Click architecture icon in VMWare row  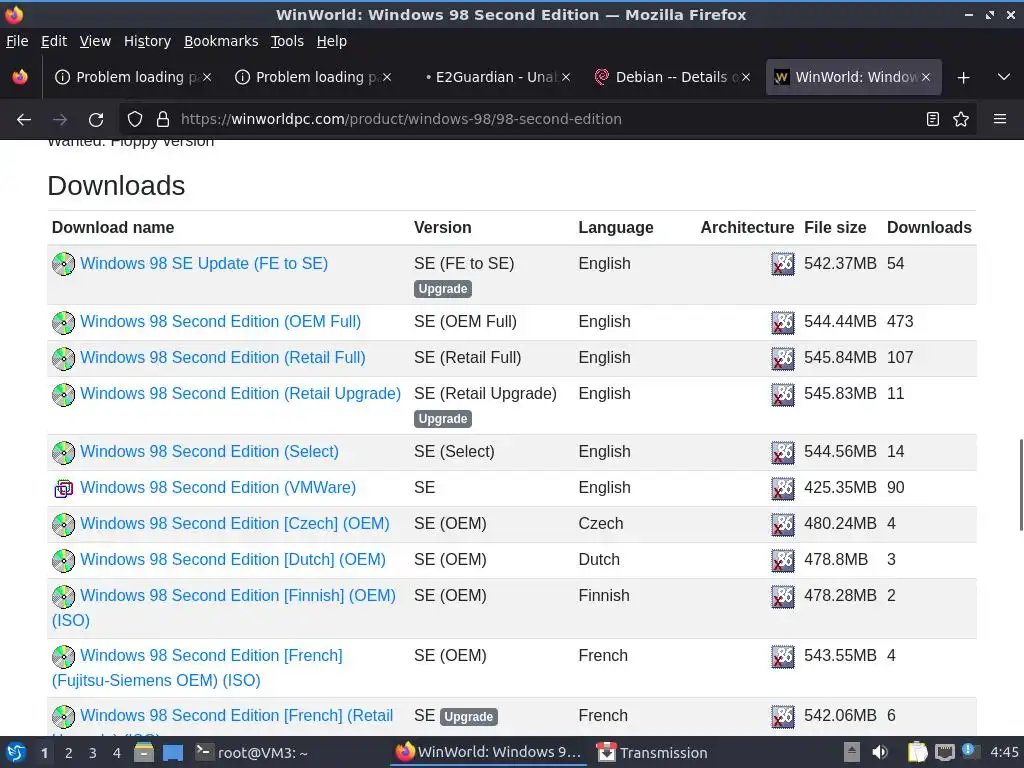(782, 488)
